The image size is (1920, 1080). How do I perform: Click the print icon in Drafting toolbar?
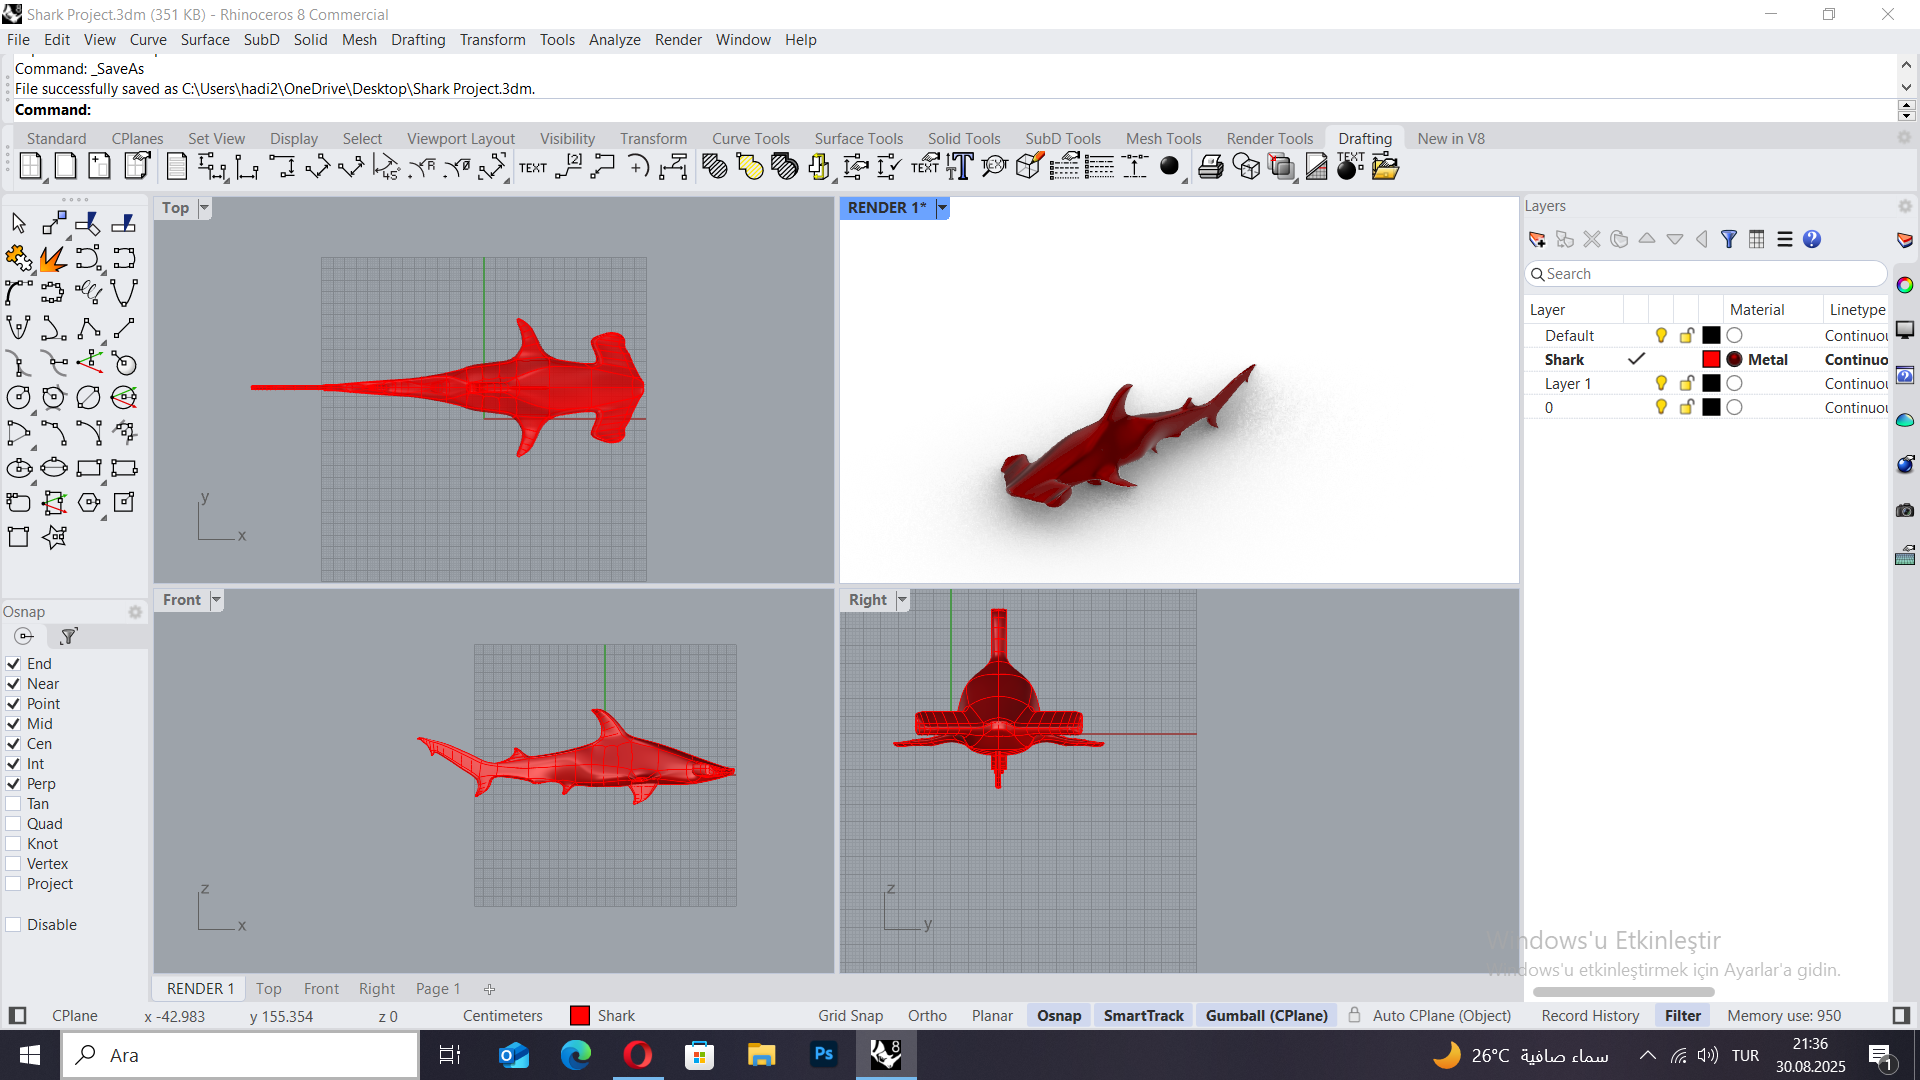click(1211, 167)
